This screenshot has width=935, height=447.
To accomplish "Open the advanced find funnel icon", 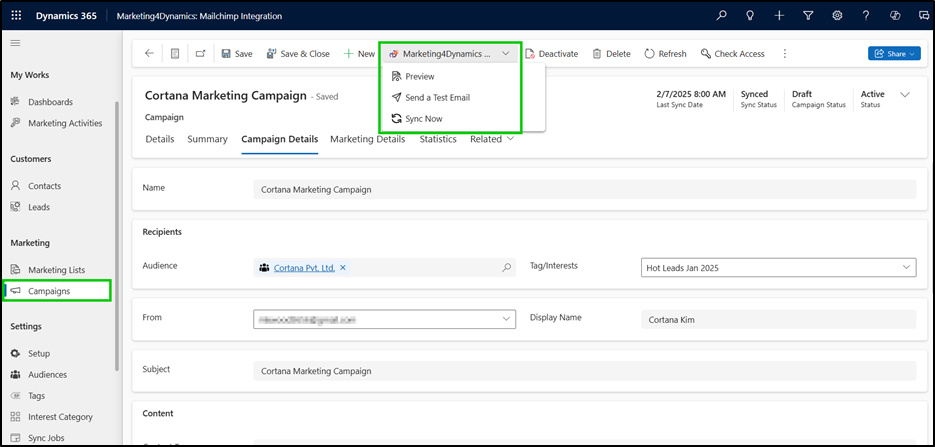I will [808, 16].
